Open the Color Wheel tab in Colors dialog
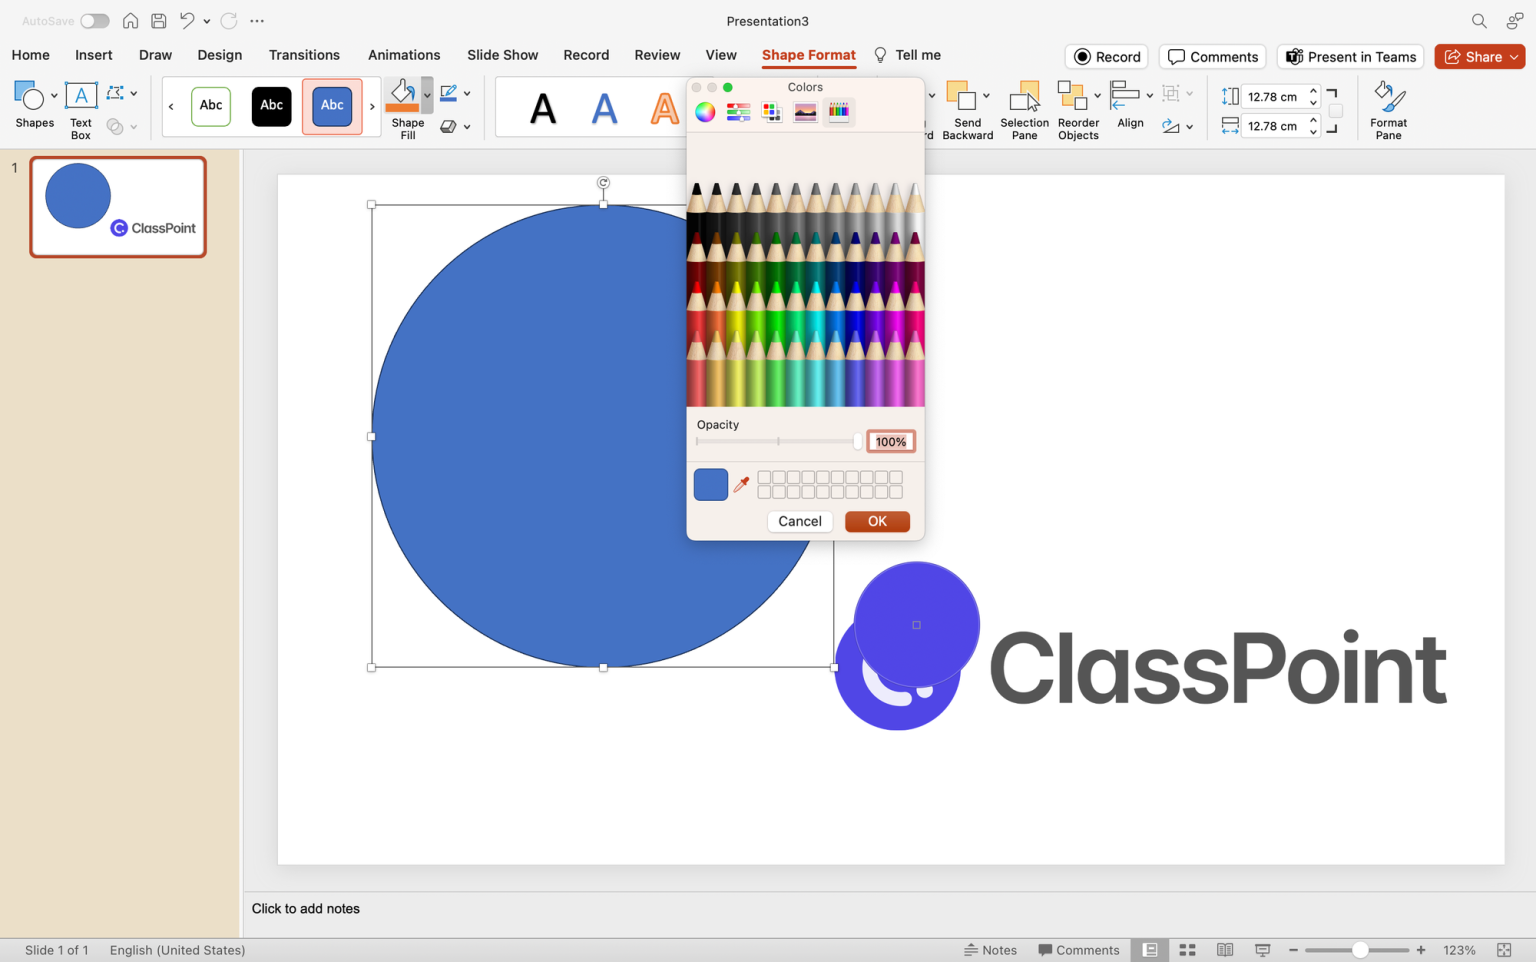 coord(705,112)
